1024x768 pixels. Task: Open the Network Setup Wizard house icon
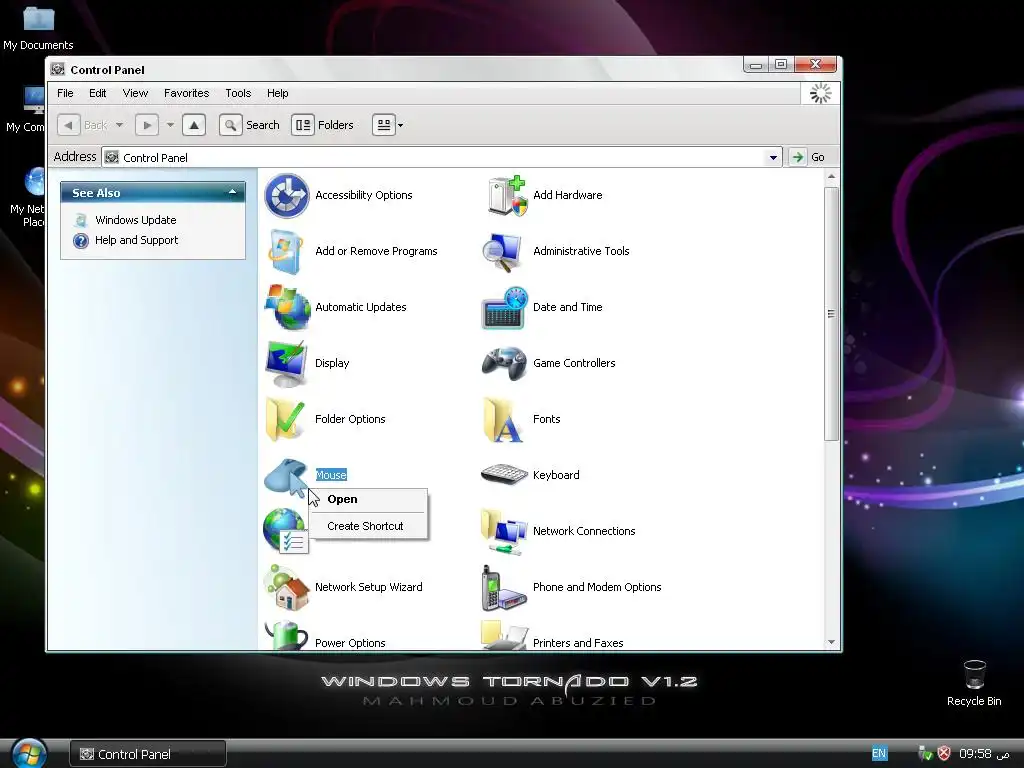click(x=287, y=588)
